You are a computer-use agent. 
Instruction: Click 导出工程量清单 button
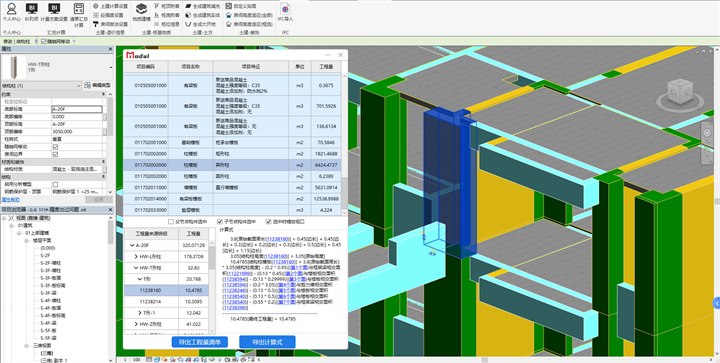199,342
